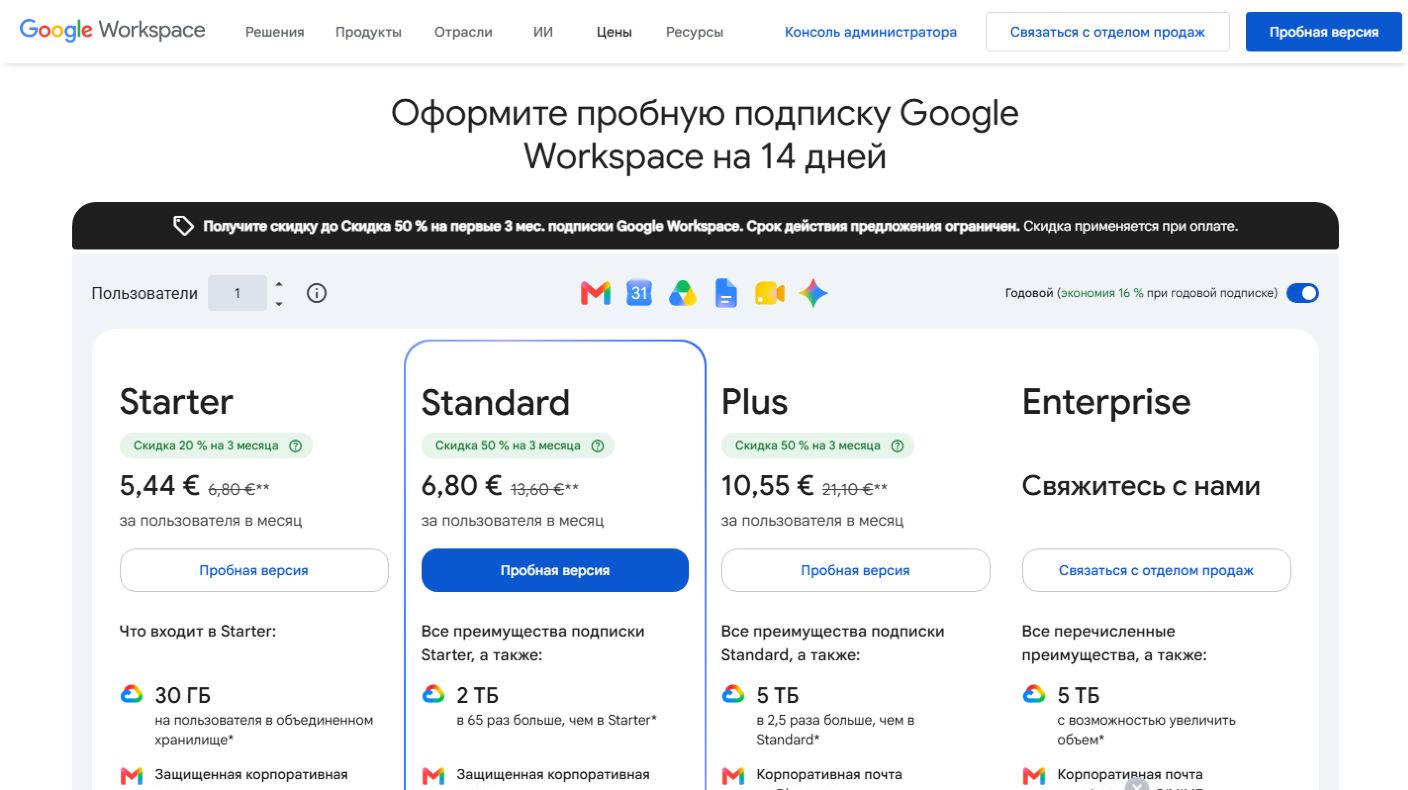The height and width of the screenshot is (790, 1408).
Task: Start the Starter plan trial
Action: [254, 570]
